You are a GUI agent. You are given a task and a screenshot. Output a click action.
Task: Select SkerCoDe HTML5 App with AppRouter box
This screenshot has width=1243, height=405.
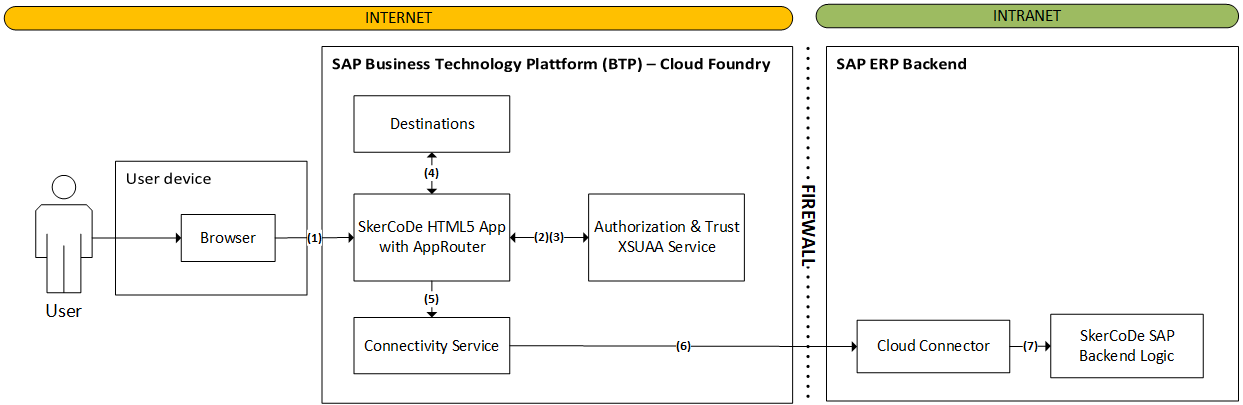tap(432, 237)
